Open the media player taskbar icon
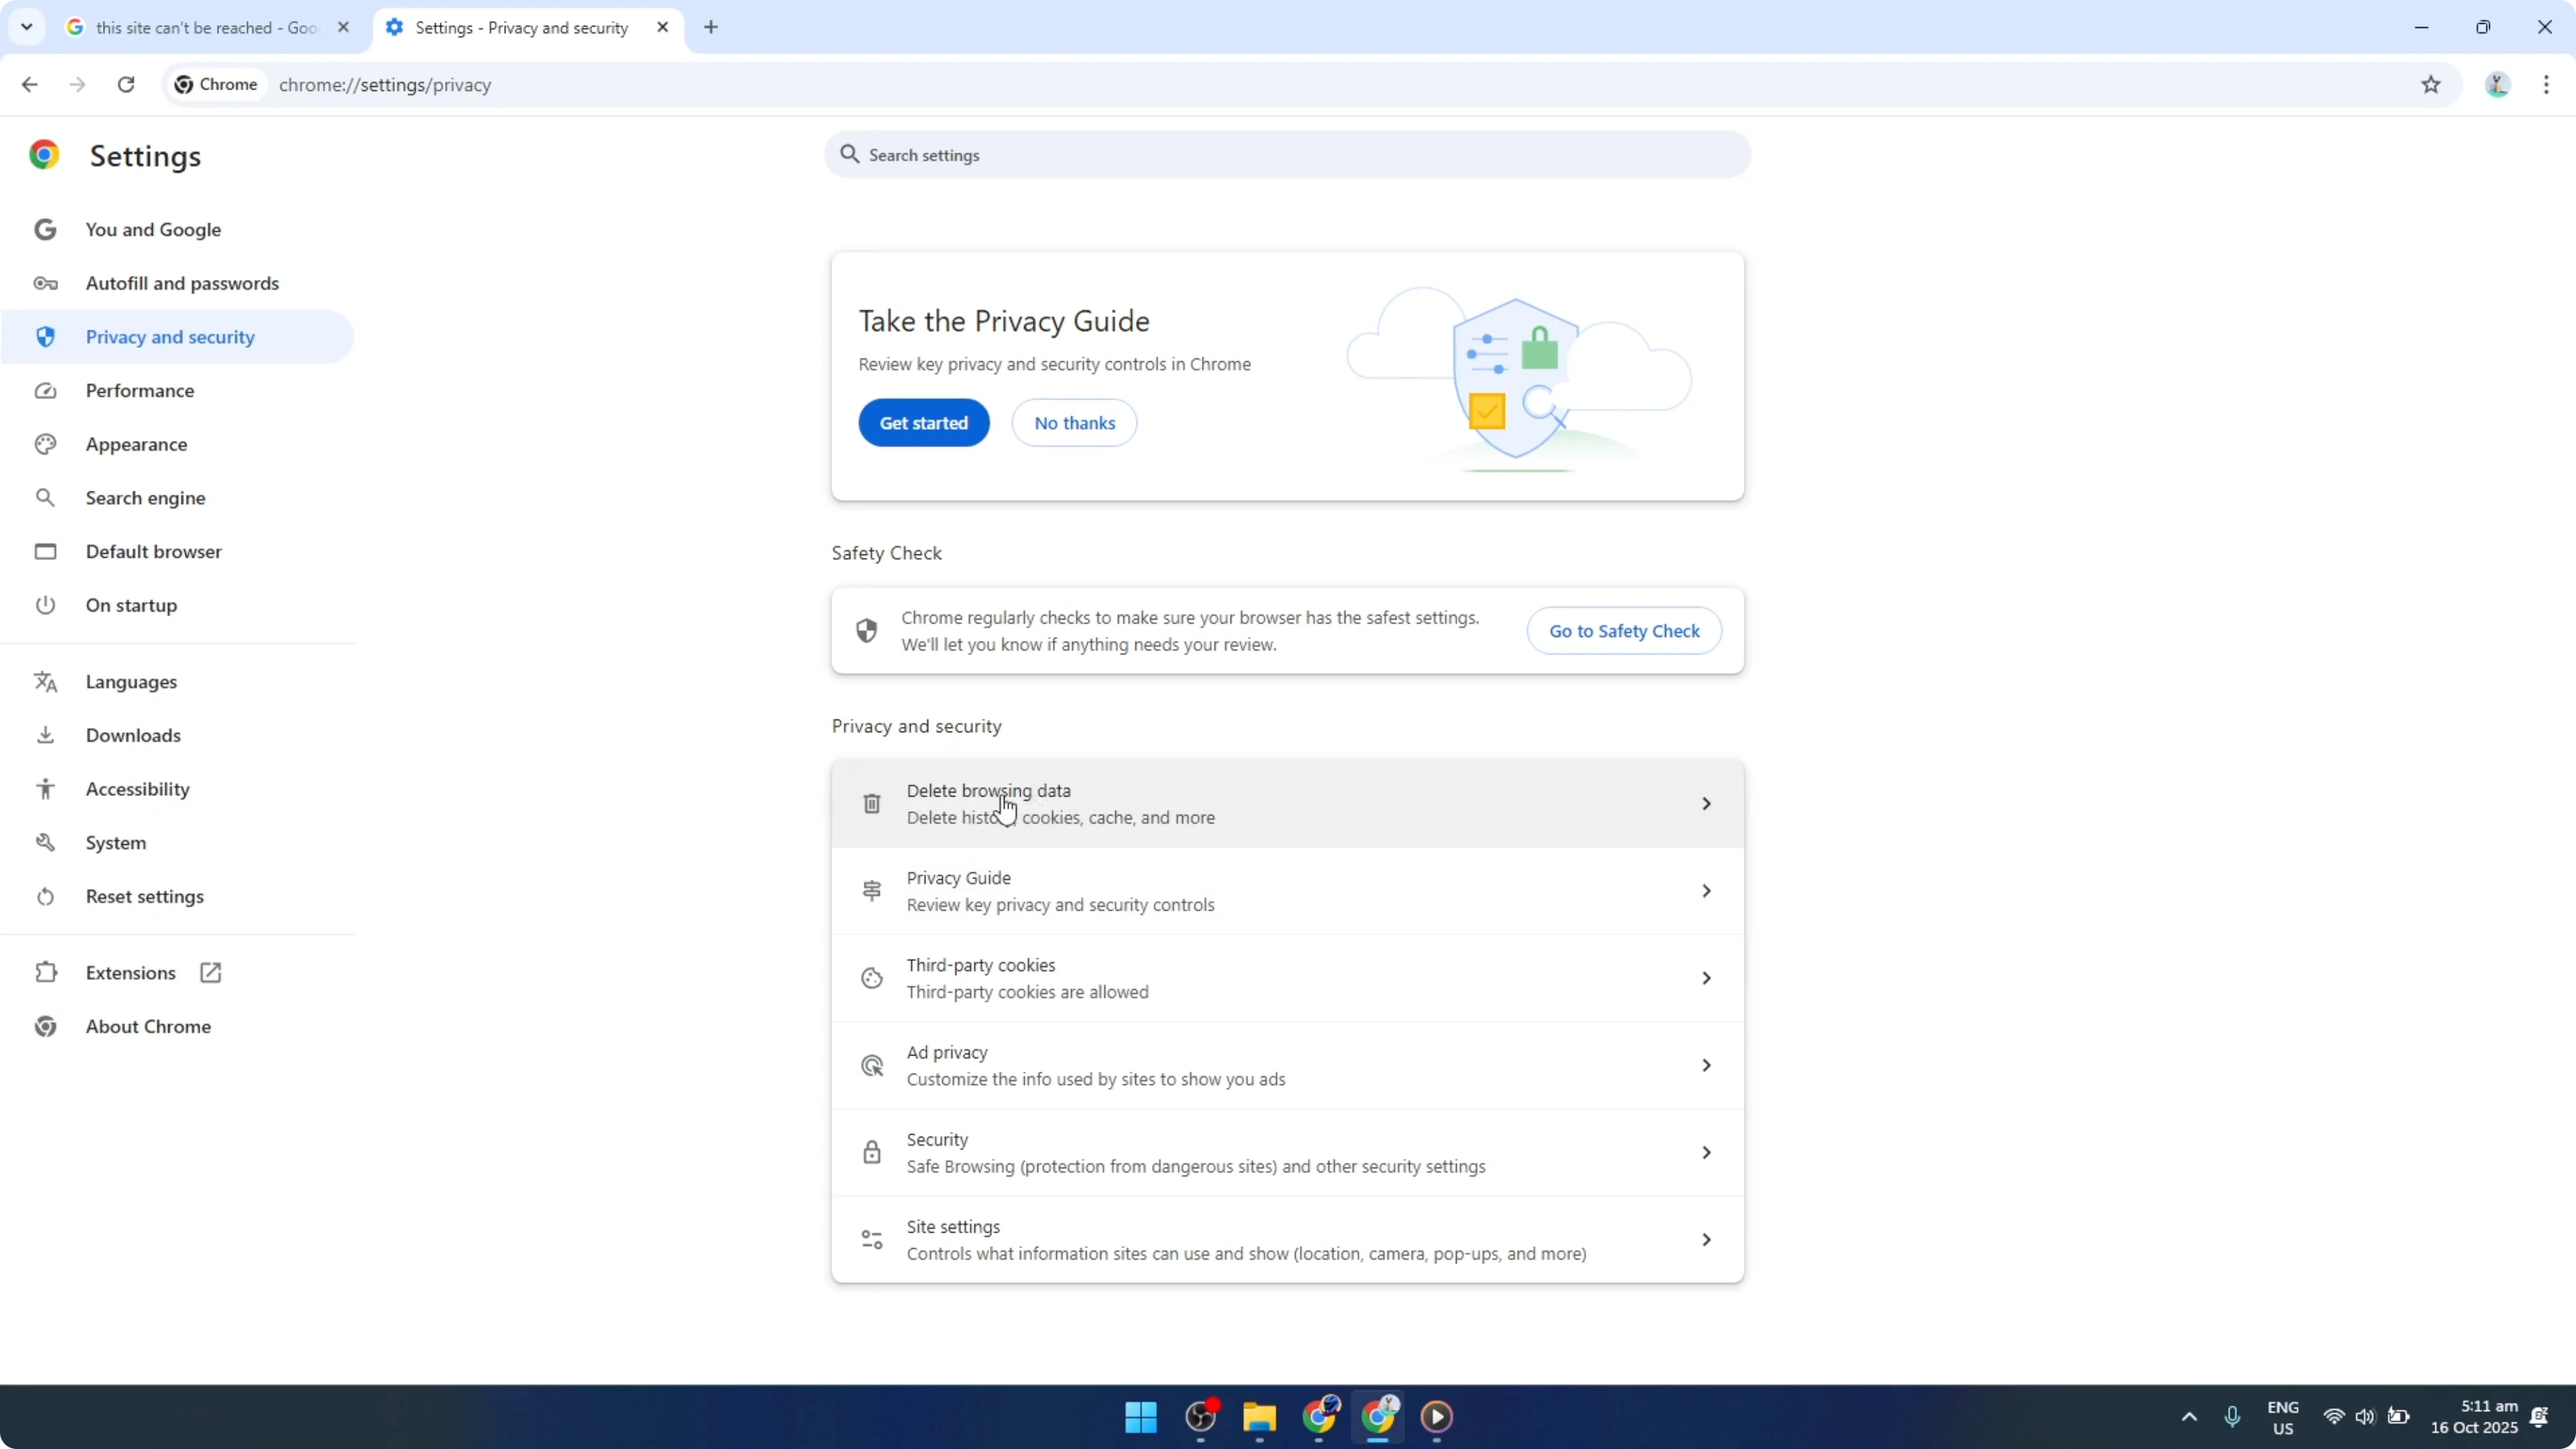Viewport: 2576px width, 1449px height. (1437, 1417)
